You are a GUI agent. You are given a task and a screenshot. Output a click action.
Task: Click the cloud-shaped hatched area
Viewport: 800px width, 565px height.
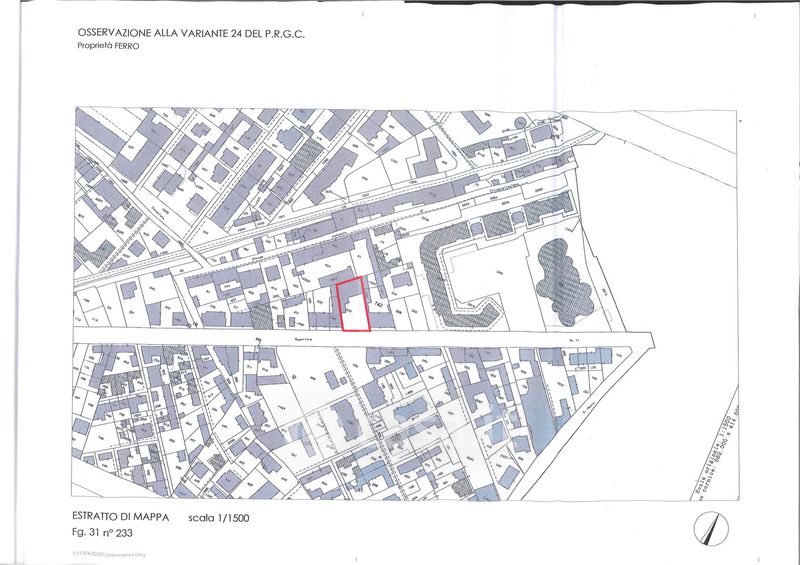tap(560, 281)
